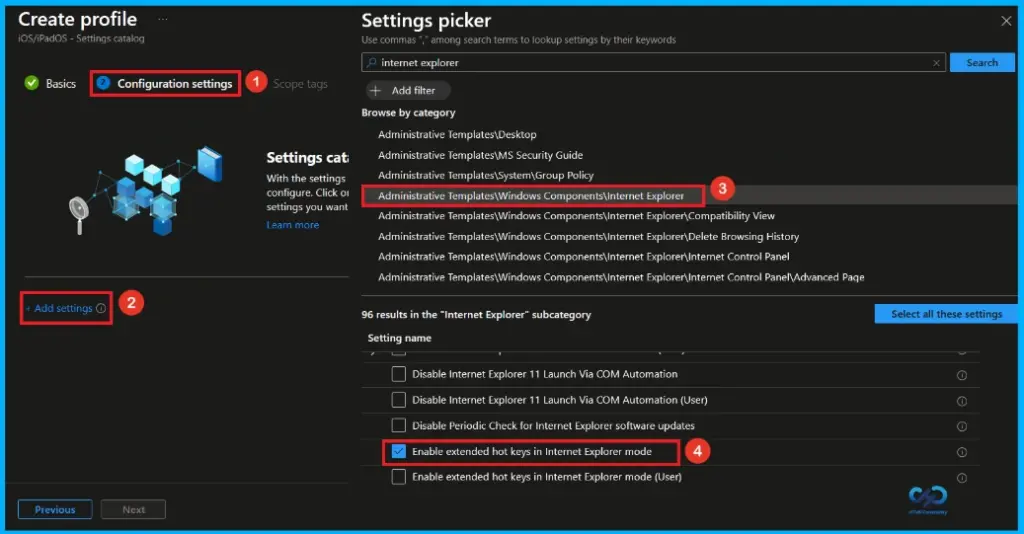The height and width of the screenshot is (534, 1024).
Task: Show info for Enable extended hot keys setting
Action: pos(961,452)
